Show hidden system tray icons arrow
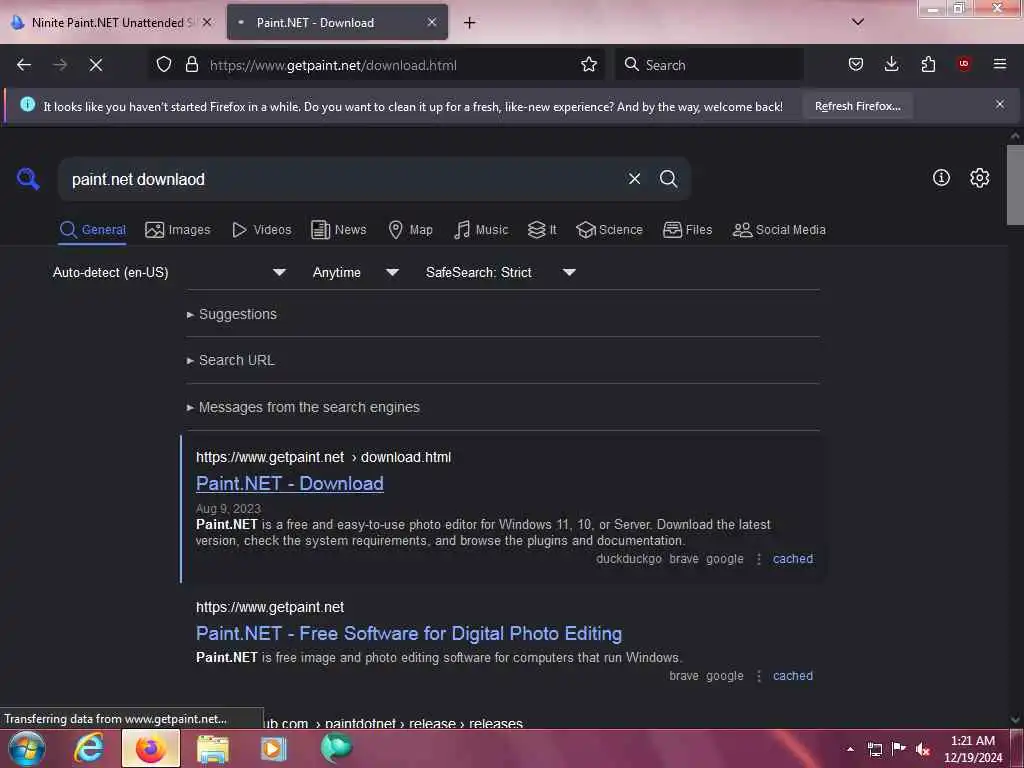This screenshot has width=1024, height=768. tap(850, 749)
